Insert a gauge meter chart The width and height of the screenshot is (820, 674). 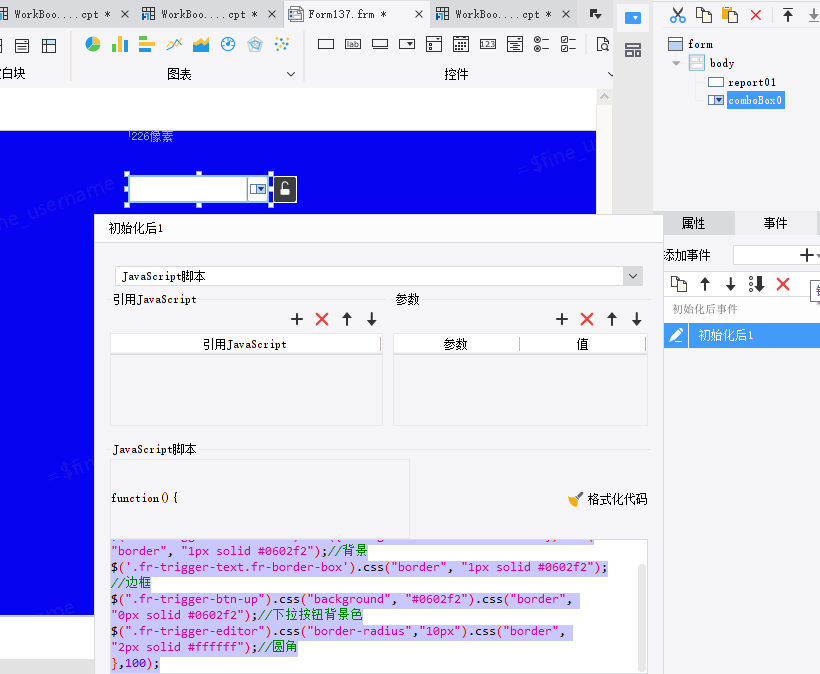(x=228, y=44)
